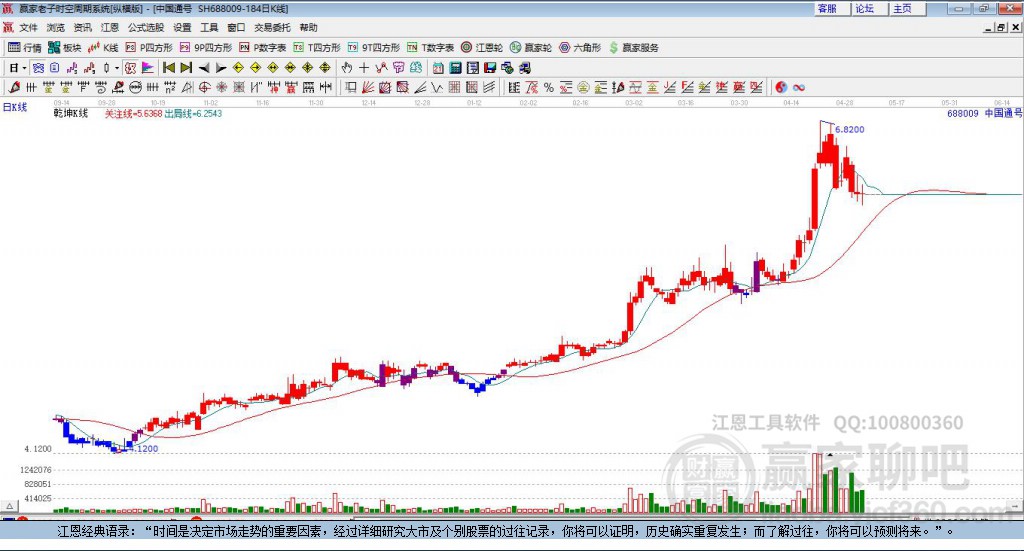Open the 9P四方形 tool

[x=206, y=48]
